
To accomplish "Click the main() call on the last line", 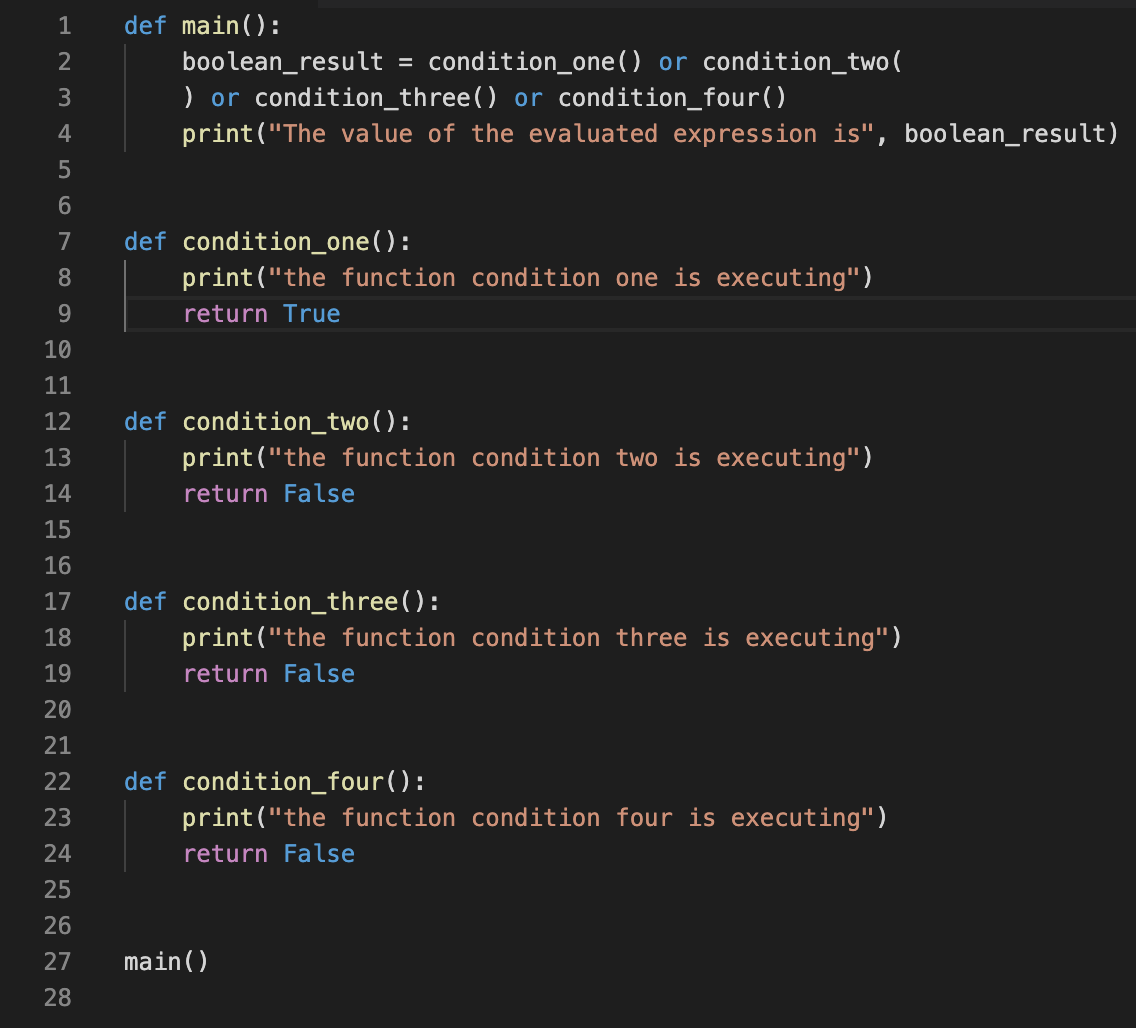I will (166, 962).
